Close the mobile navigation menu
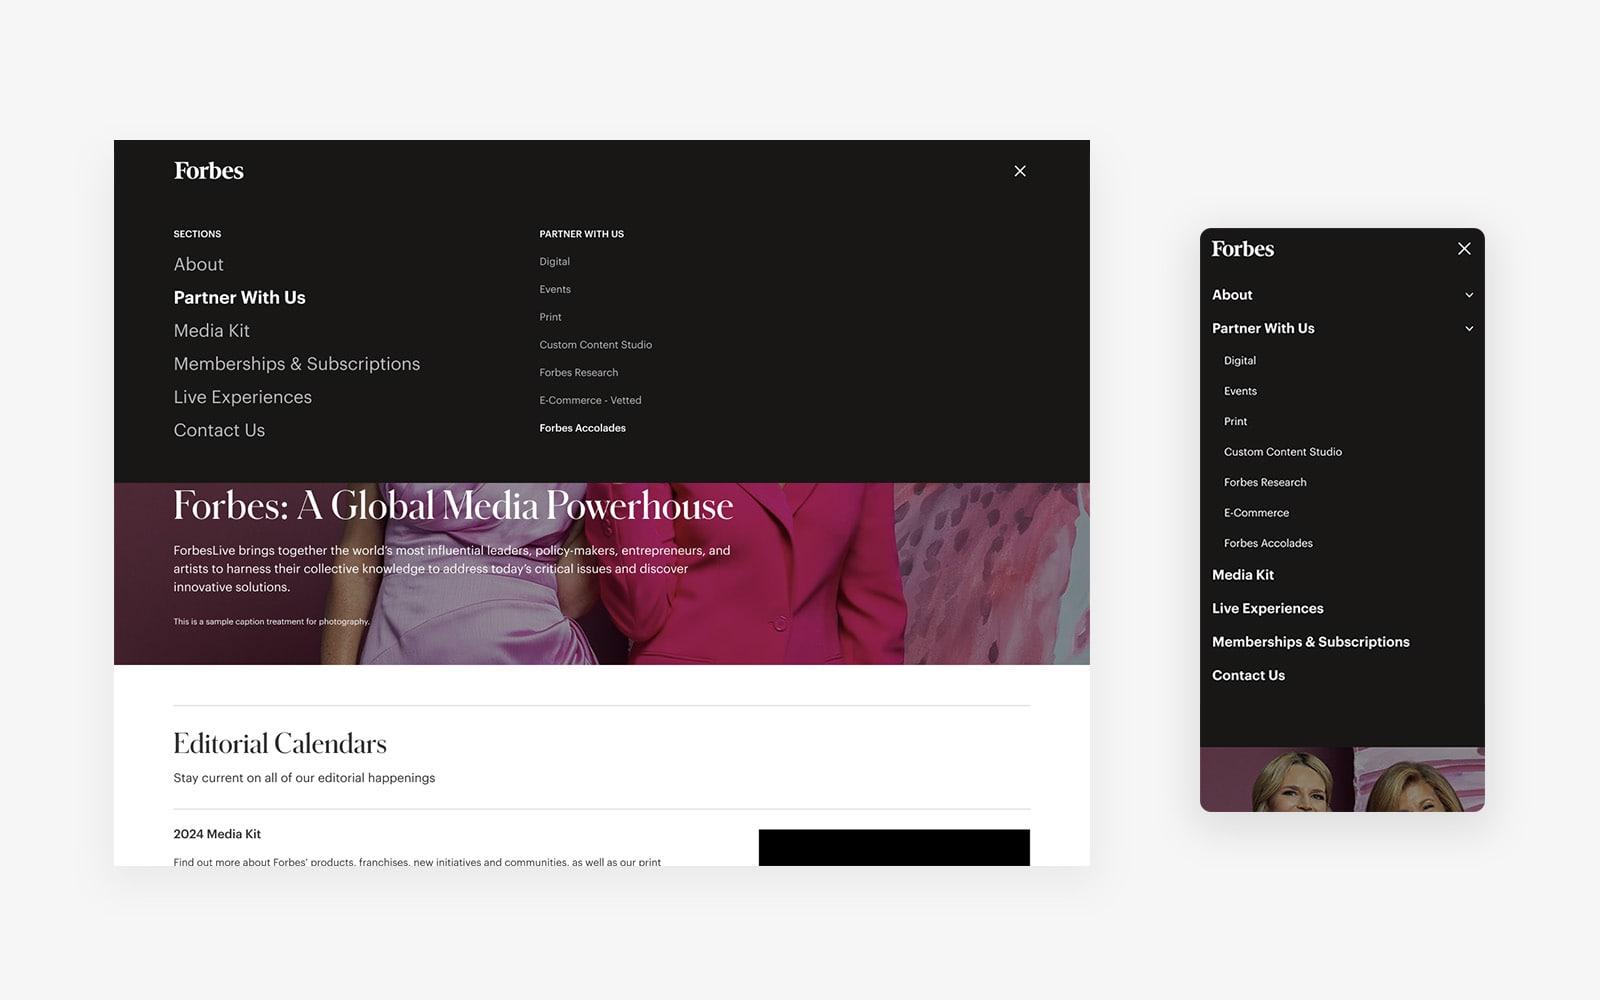Image resolution: width=1600 pixels, height=1000 pixels. tap(1464, 249)
